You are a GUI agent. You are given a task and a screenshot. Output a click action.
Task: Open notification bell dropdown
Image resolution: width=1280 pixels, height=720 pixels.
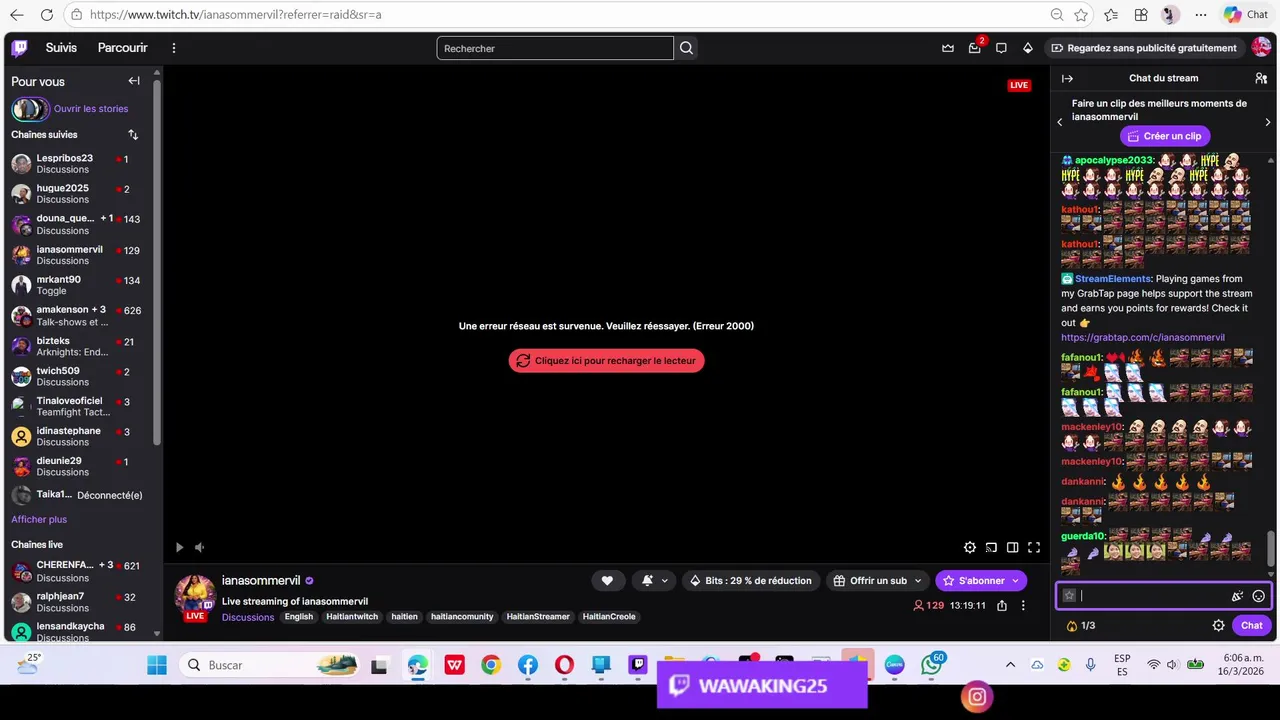[654, 580]
